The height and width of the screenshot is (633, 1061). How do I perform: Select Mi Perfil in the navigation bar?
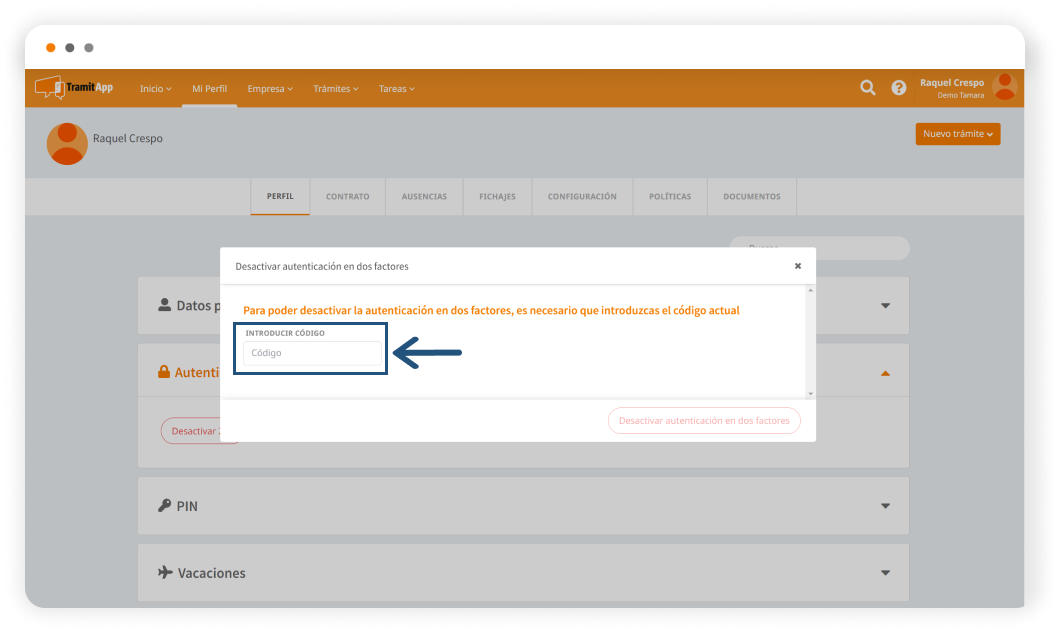tap(209, 89)
